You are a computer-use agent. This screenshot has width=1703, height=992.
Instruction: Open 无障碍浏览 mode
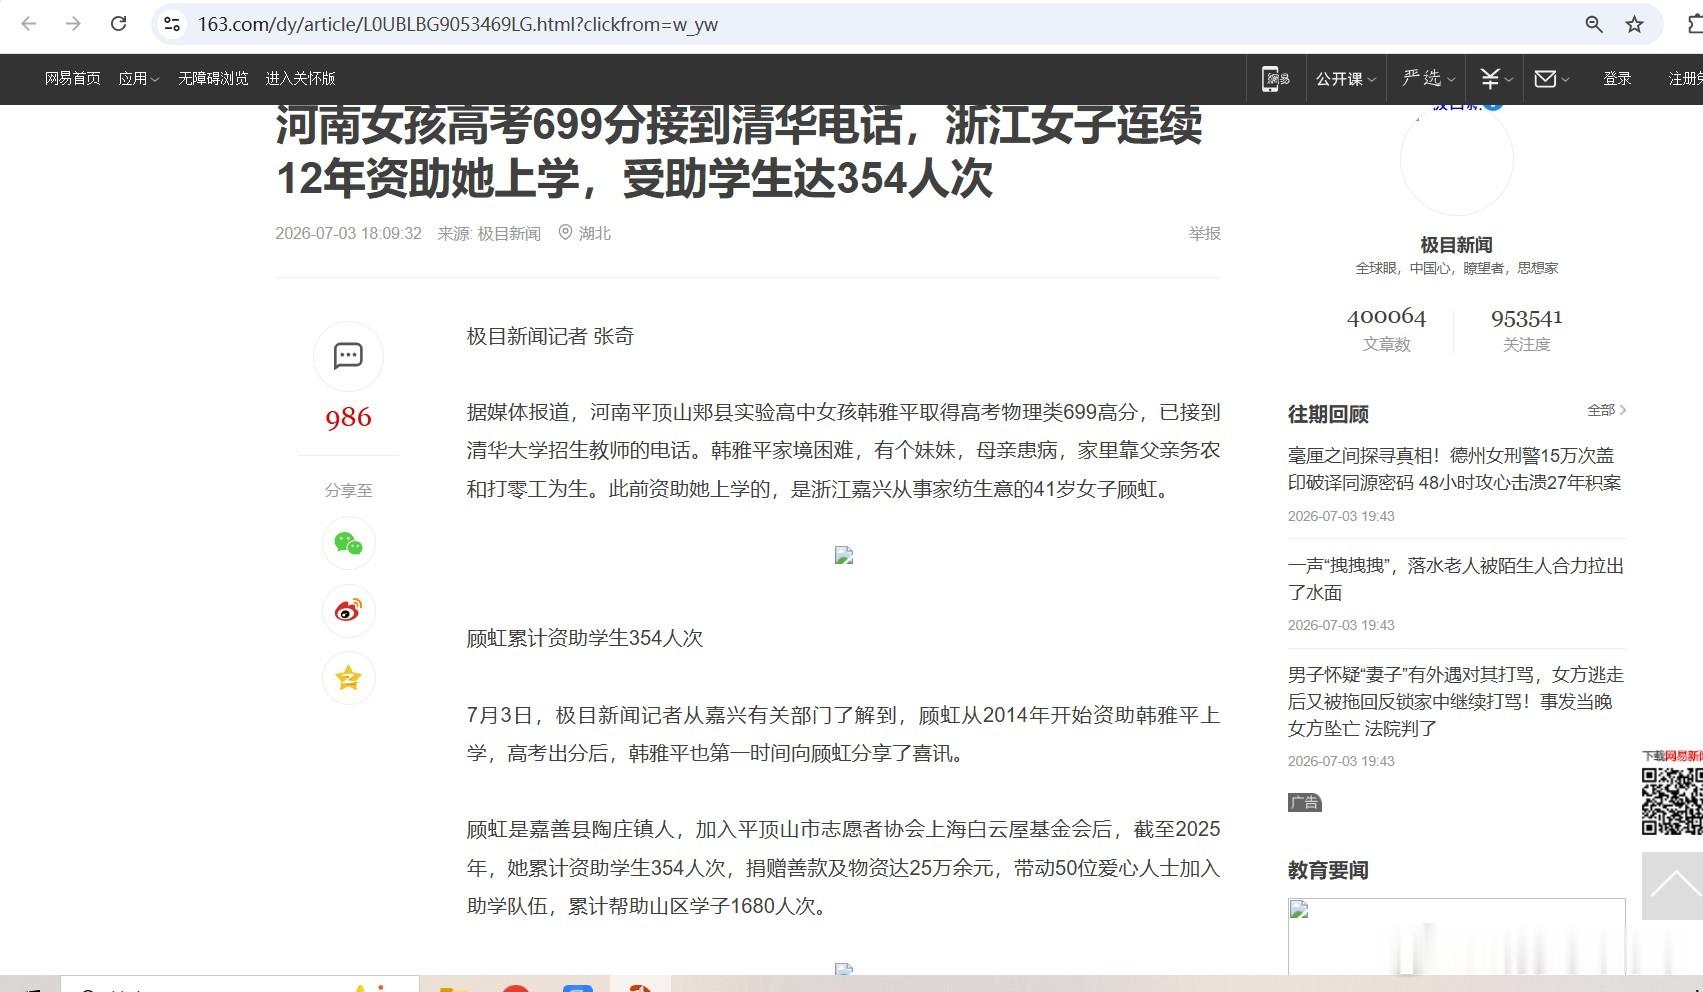[213, 79]
